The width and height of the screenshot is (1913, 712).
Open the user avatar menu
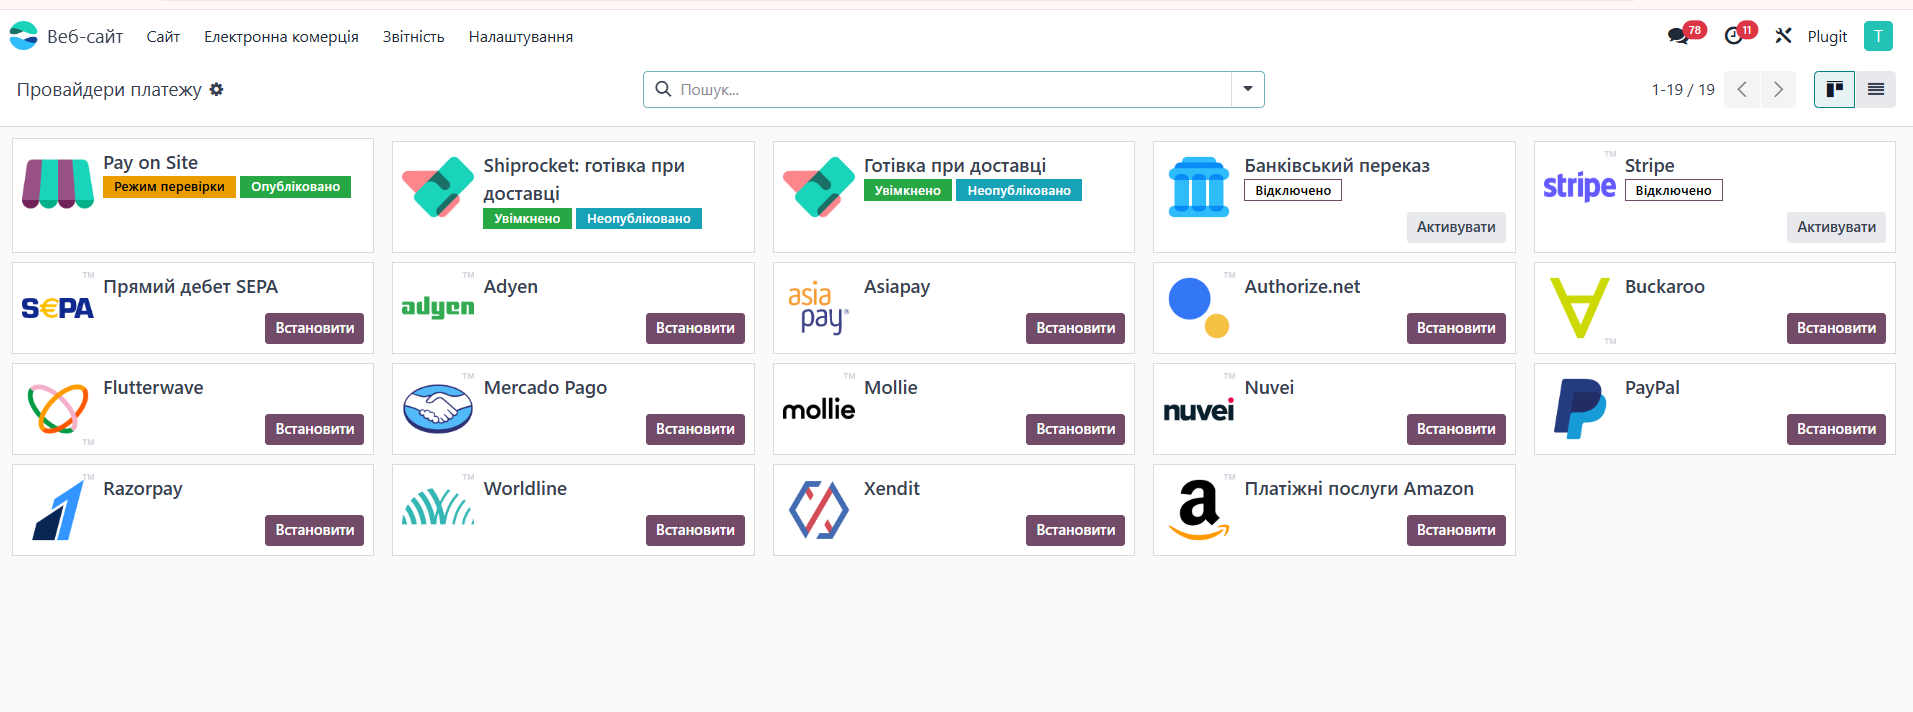(1878, 36)
